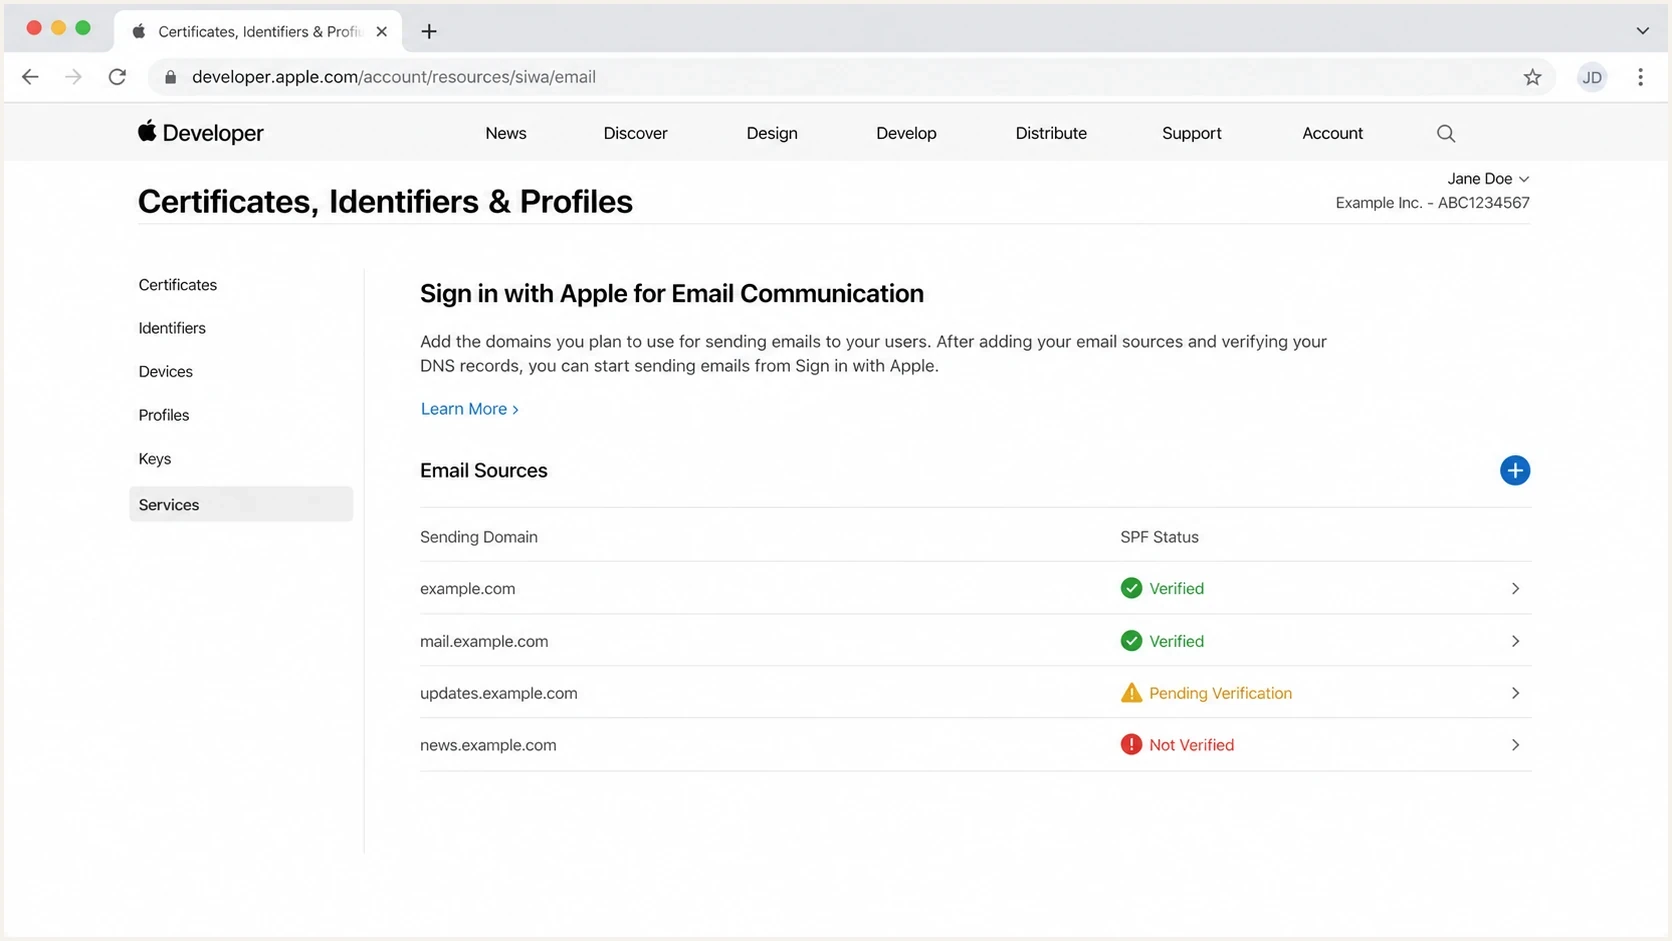Click the red alert icon for news.example.com

(x=1131, y=745)
